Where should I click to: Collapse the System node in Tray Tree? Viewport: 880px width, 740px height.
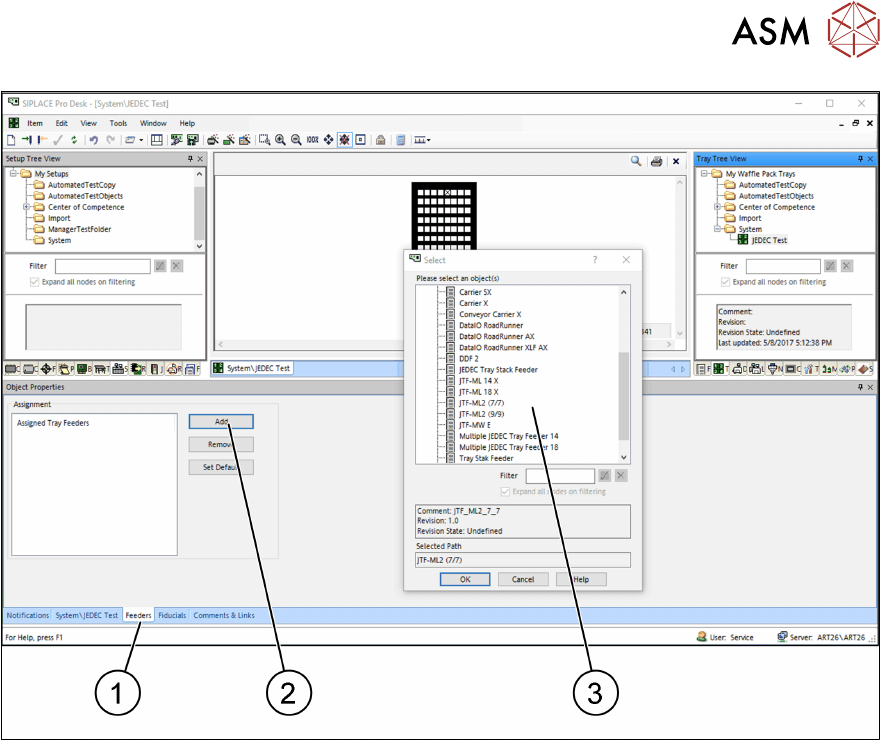click(x=717, y=229)
